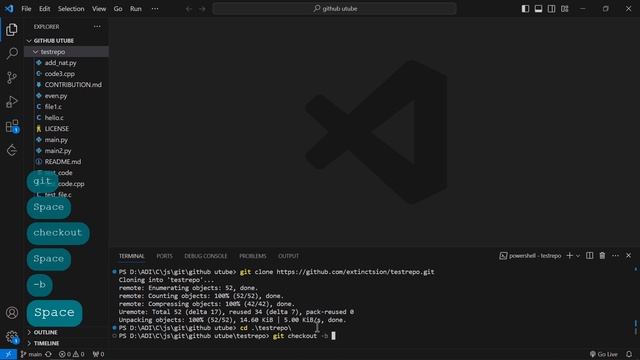Screen dimensions: 640x360
Task: Open the Source Control view
Action: coord(12,78)
